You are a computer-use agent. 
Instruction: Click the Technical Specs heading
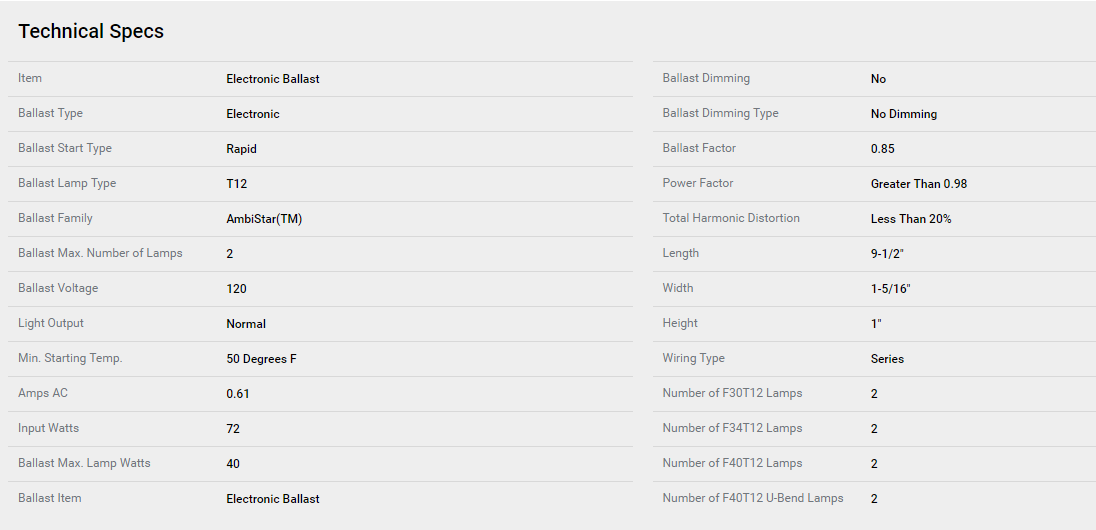[91, 31]
